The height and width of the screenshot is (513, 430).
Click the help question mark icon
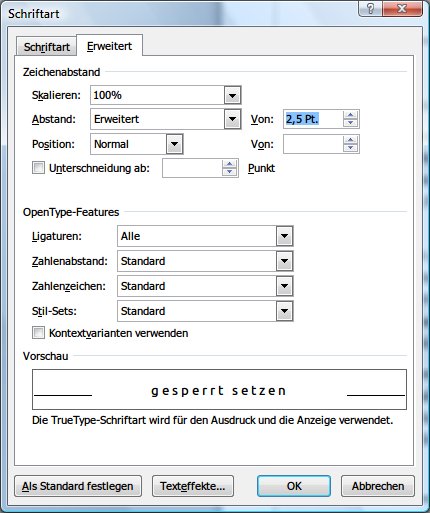370,8
